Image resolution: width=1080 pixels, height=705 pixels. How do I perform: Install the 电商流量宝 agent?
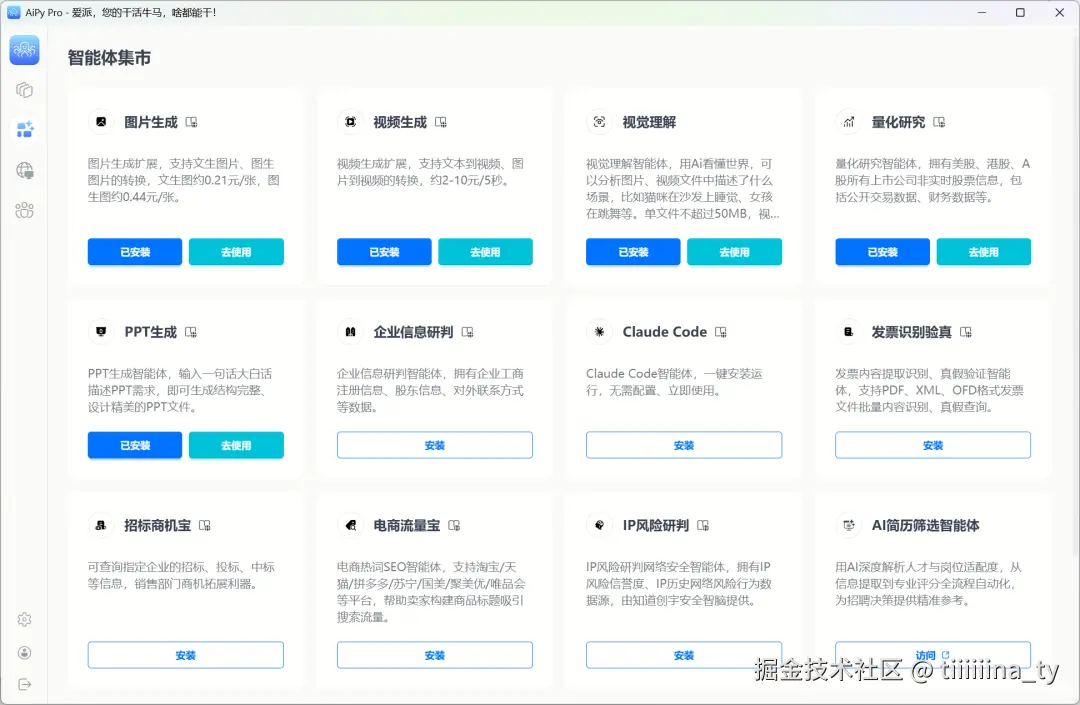[435, 655]
